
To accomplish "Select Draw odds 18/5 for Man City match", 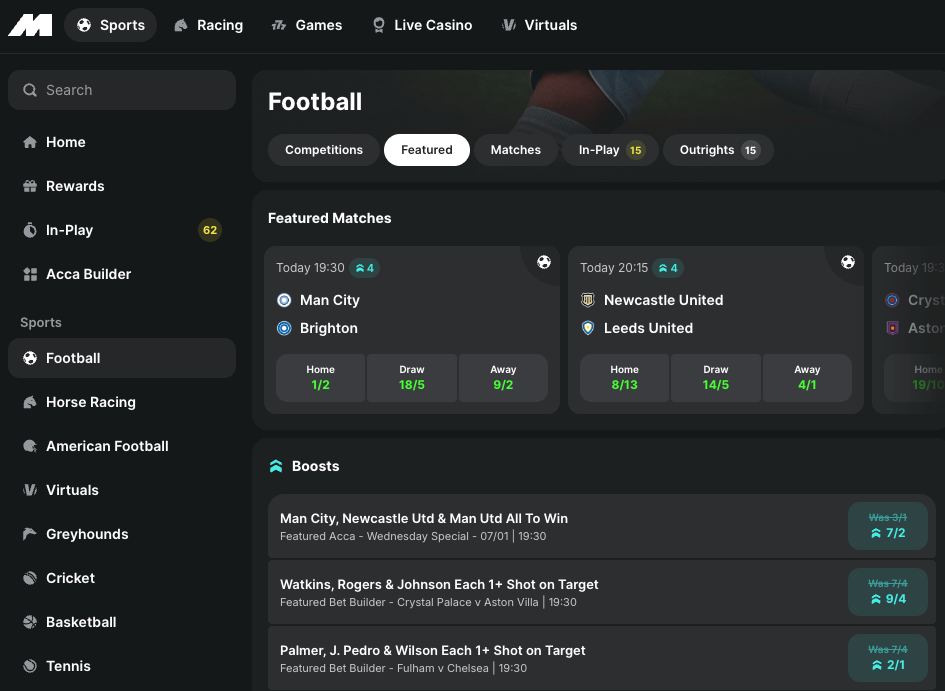I will [x=412, y=377].
